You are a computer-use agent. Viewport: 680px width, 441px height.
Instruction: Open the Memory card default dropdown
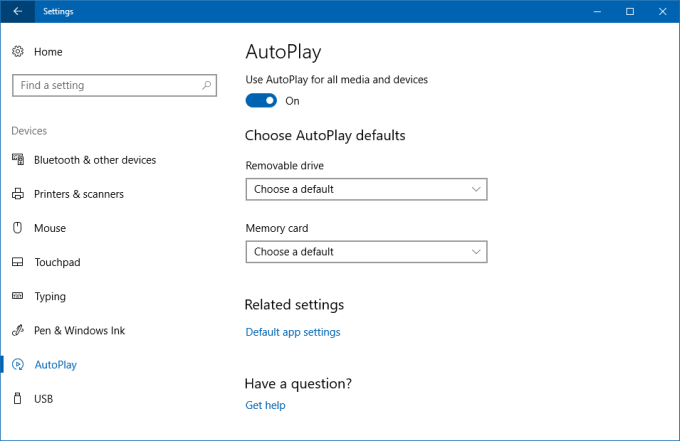tap(366, 252)
